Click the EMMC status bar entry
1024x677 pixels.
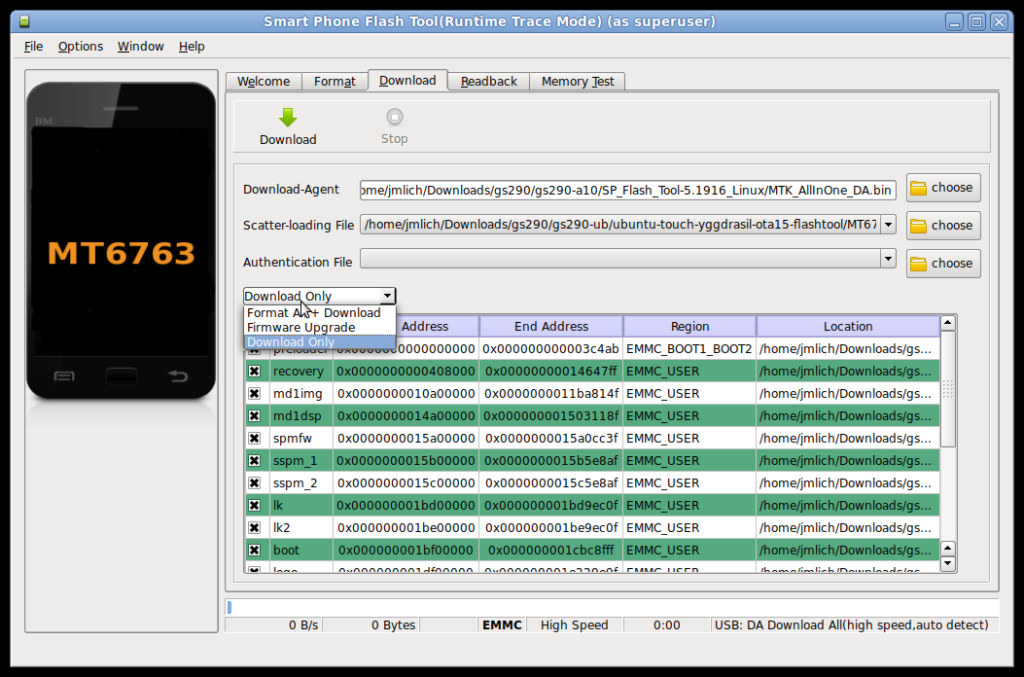pos(502,625)
